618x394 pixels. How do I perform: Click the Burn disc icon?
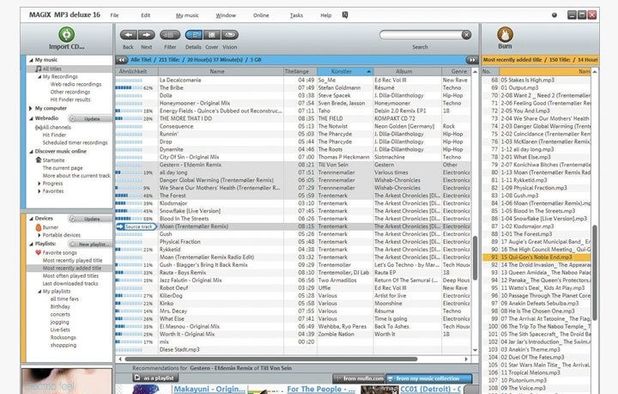click(x=505, y=34)
